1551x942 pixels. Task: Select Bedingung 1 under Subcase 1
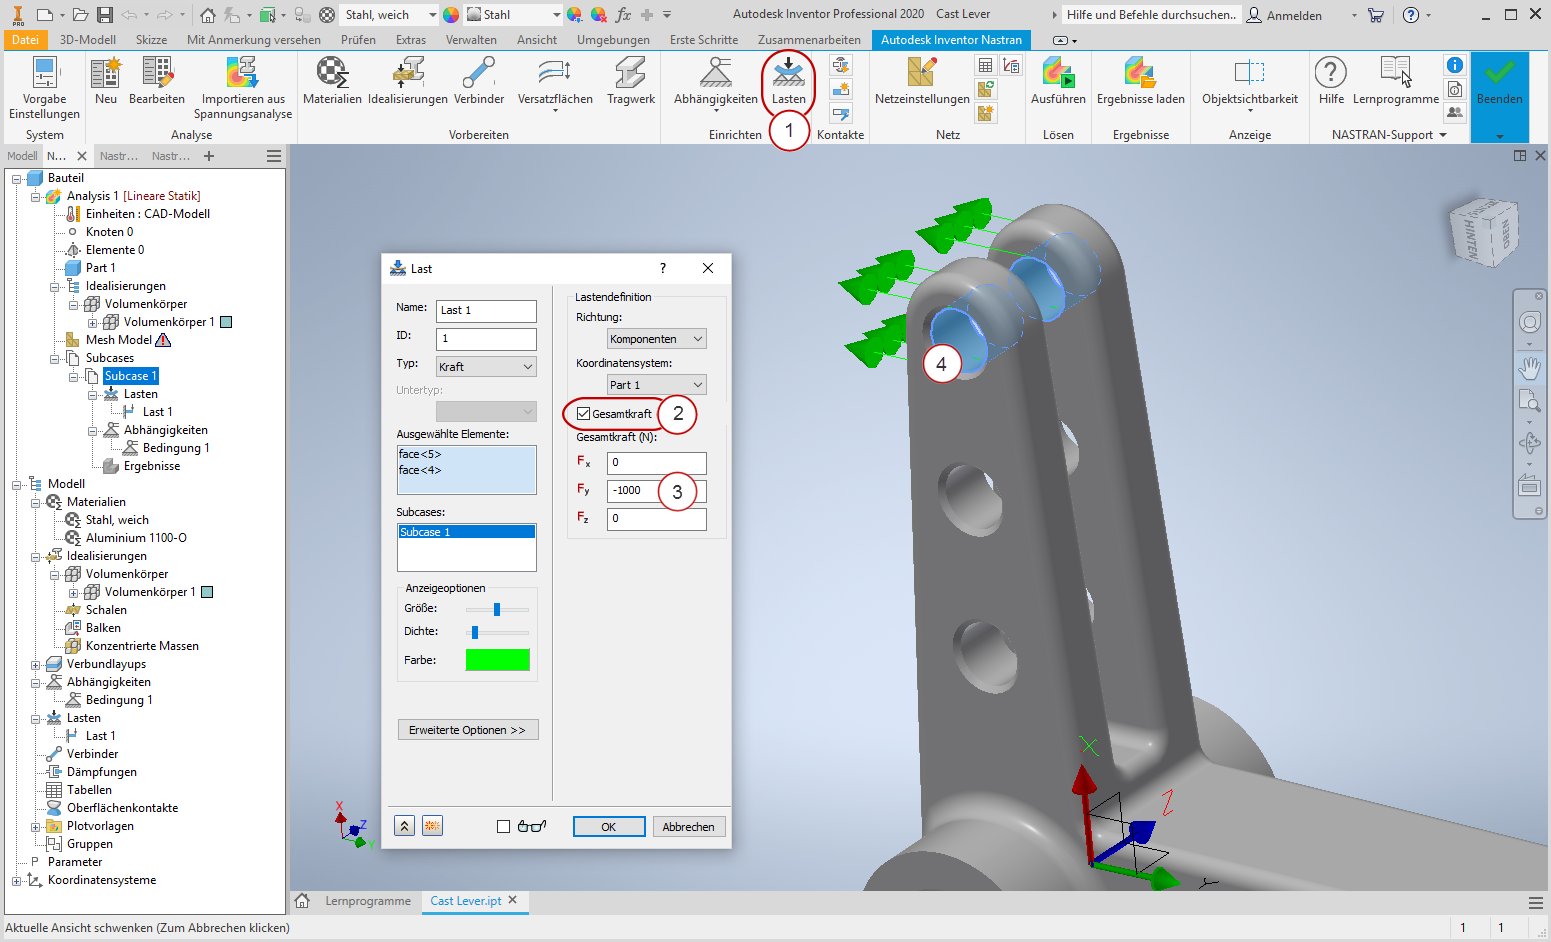[176, 449]
